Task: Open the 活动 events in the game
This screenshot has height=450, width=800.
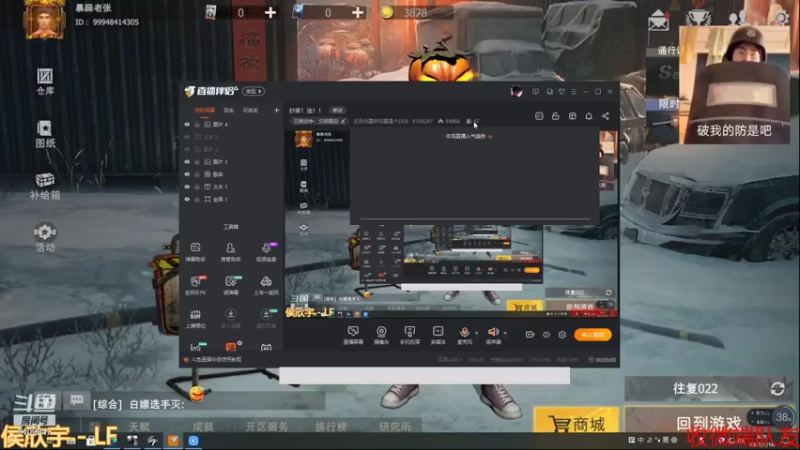Action: point(45,238)
